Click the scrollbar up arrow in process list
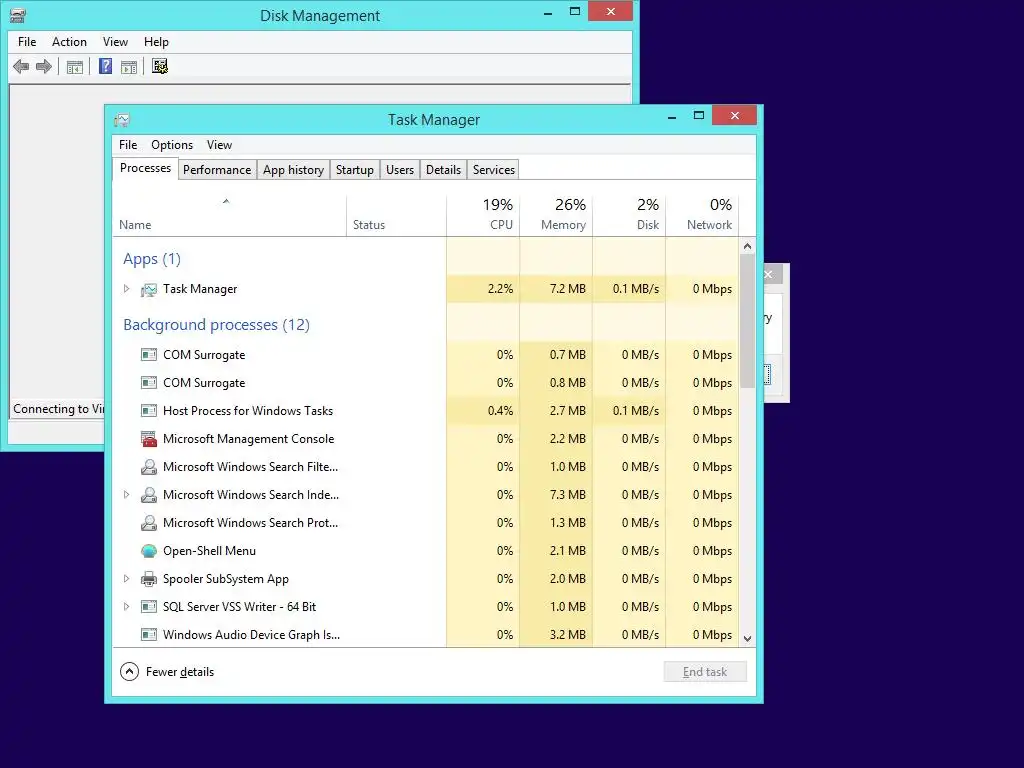1024x768 pixels. tap(748, 246)
